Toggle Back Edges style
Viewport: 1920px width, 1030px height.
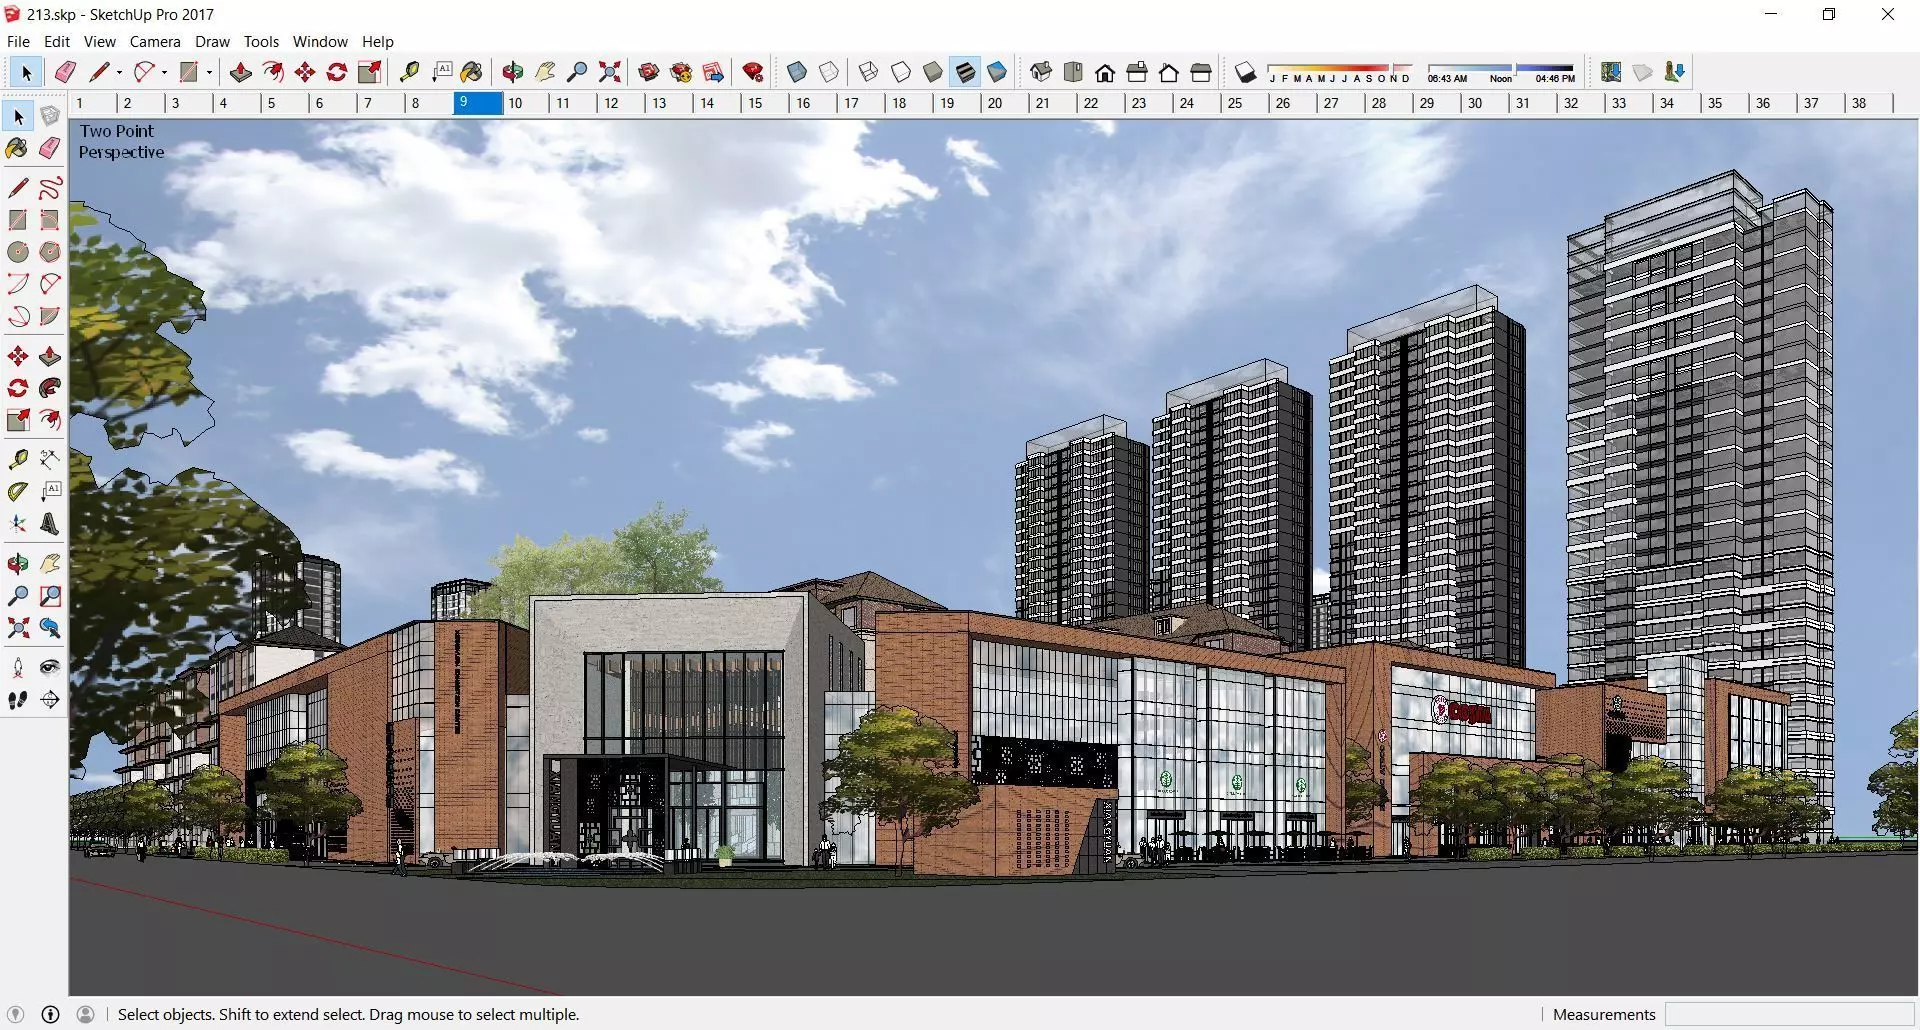point(829,72)
